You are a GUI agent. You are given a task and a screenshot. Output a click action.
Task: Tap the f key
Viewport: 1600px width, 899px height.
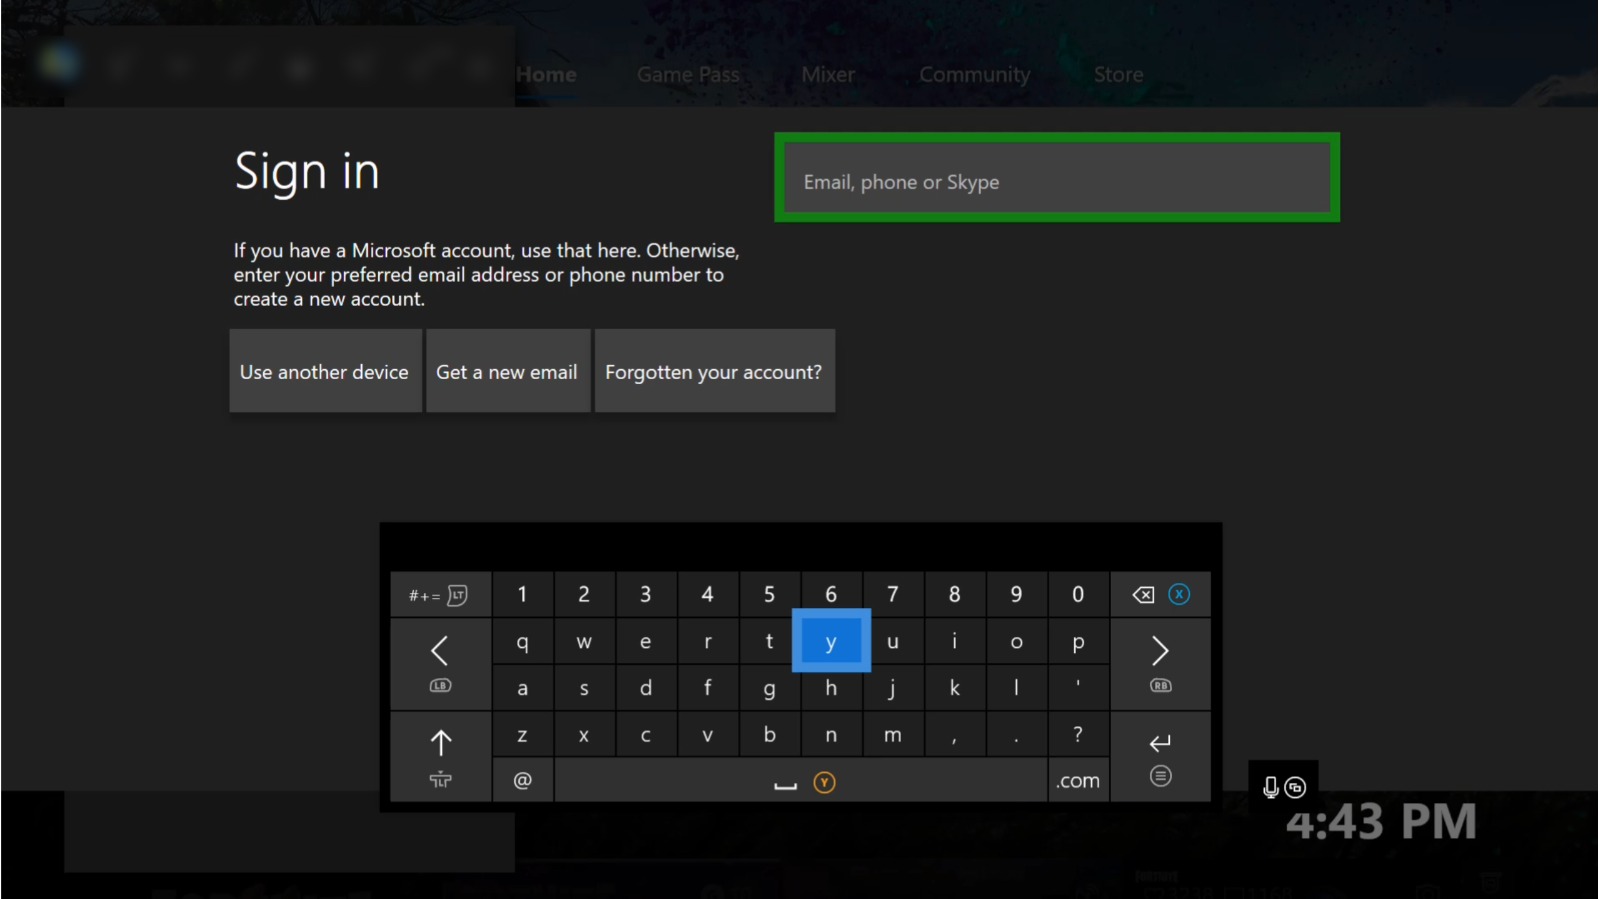pos(708,688)
